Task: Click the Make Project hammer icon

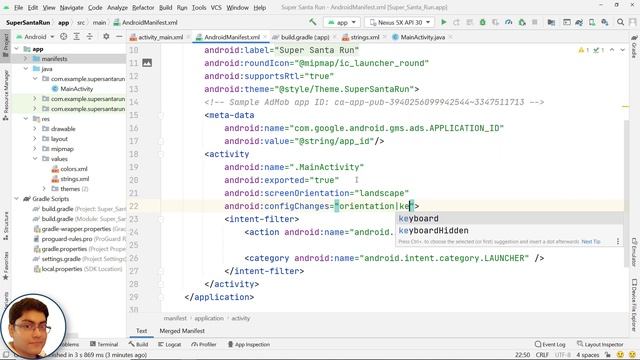Action: click(313, 22)
